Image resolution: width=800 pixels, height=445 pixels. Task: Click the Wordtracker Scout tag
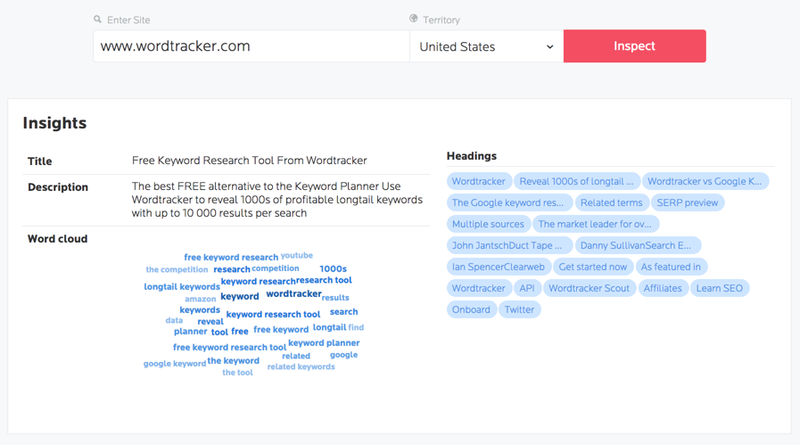click(x=589, y=288)
